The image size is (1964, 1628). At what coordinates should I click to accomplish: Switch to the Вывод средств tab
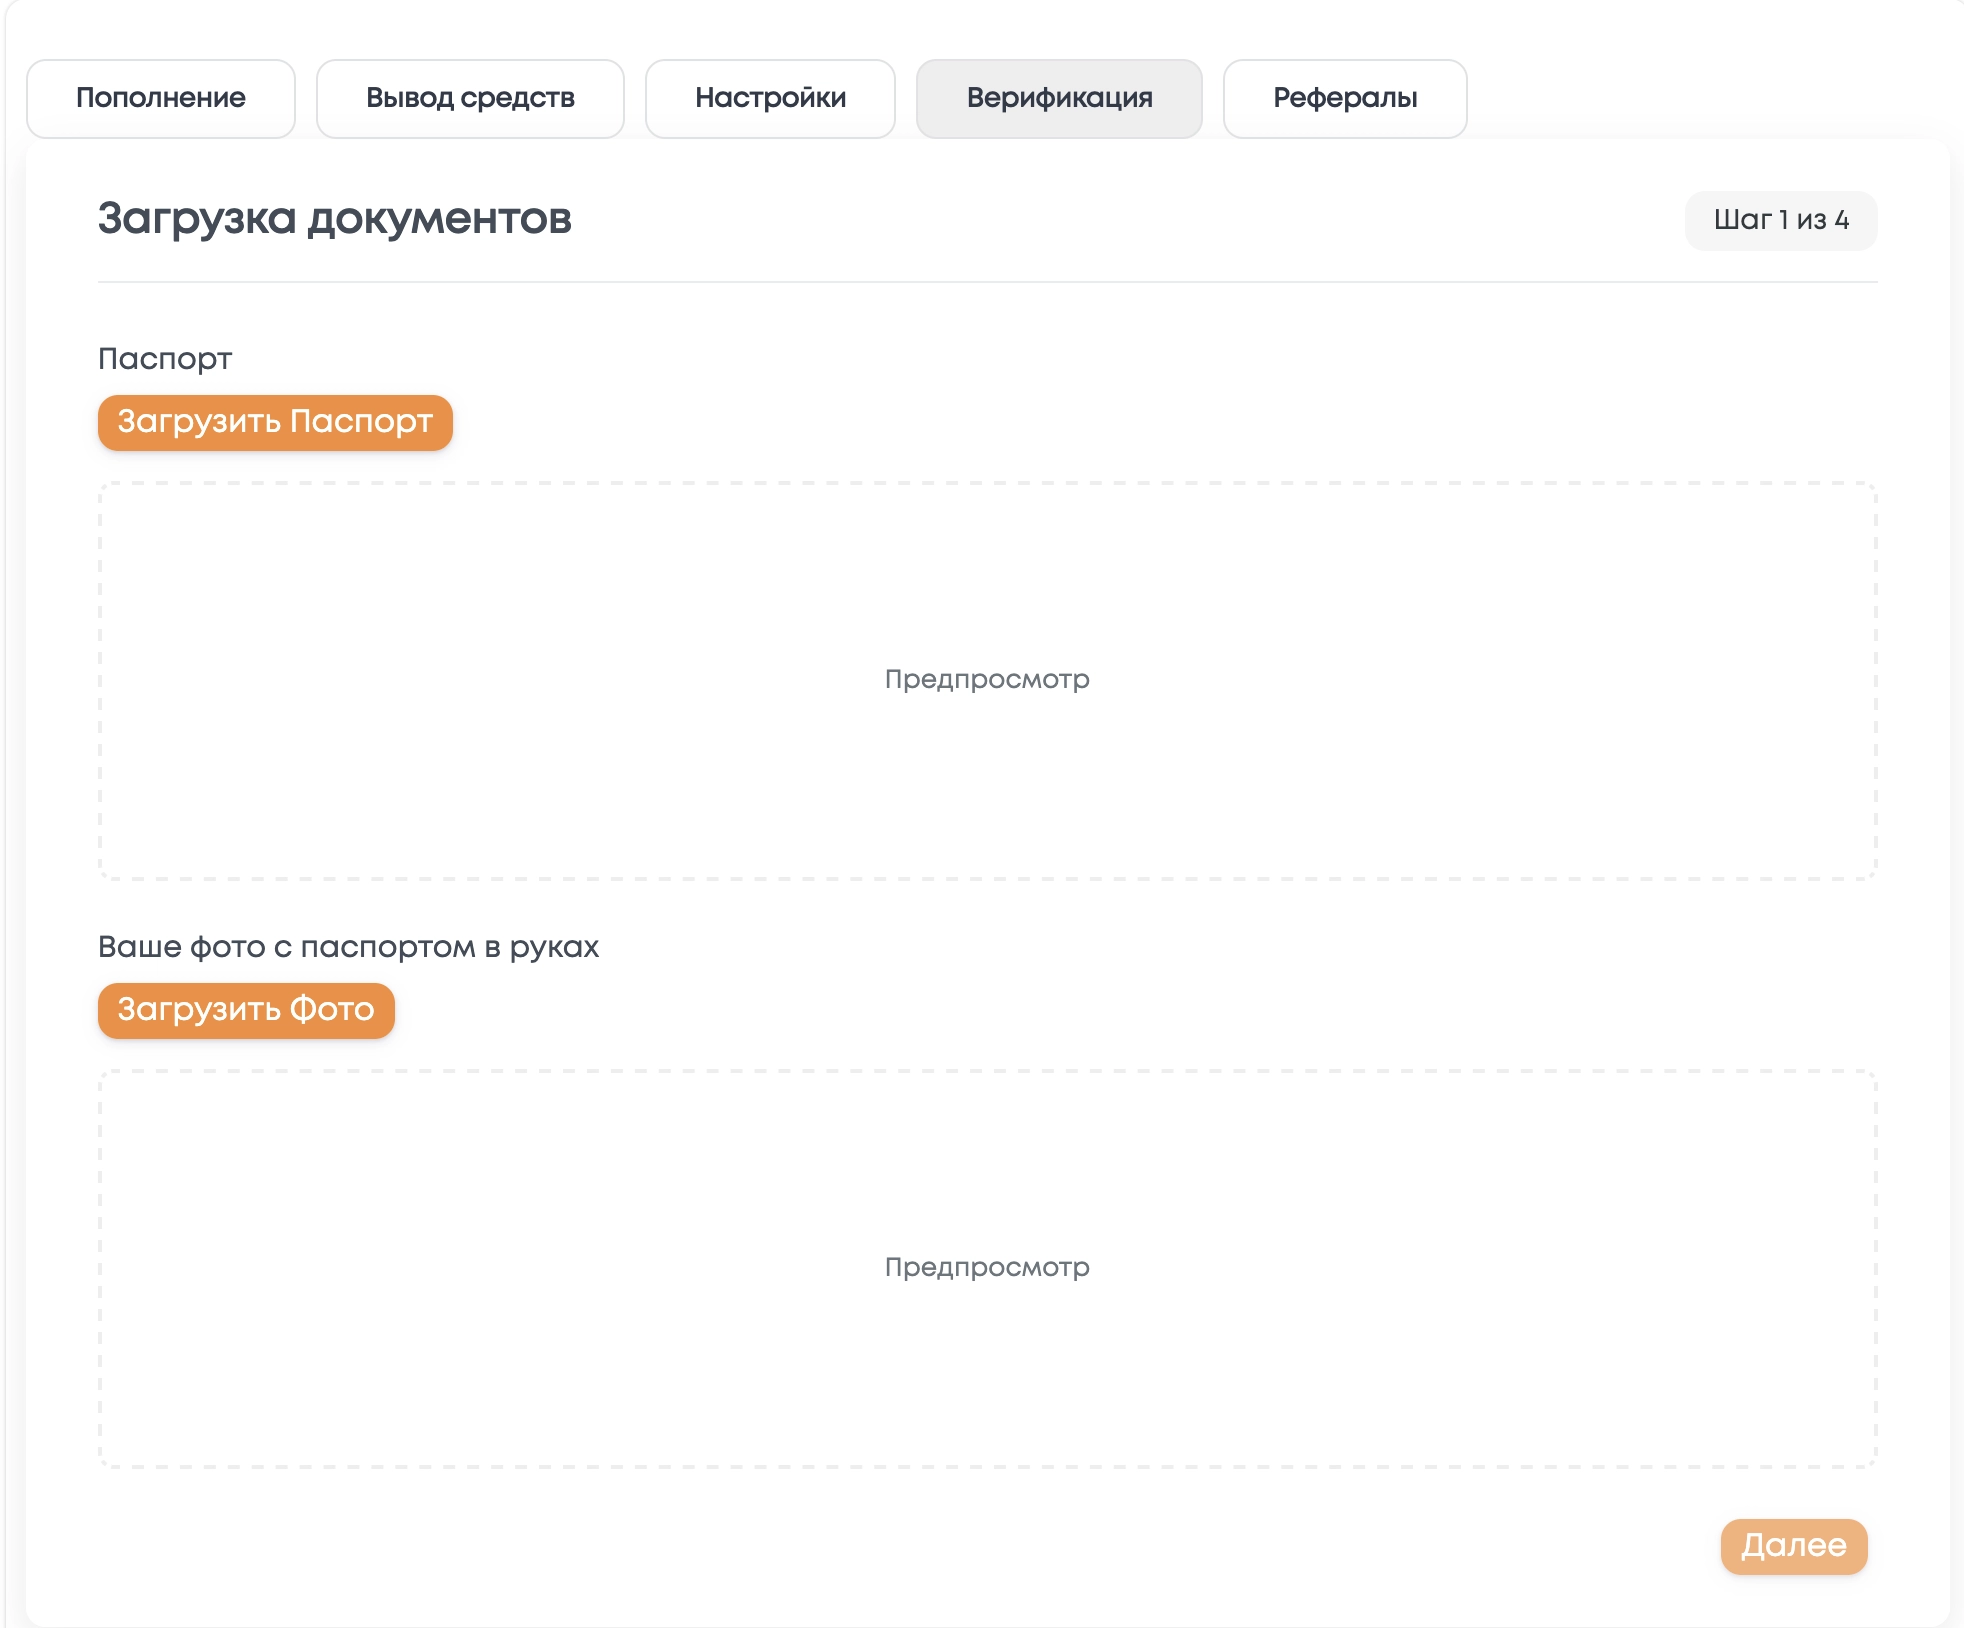[x=470, y=98]
